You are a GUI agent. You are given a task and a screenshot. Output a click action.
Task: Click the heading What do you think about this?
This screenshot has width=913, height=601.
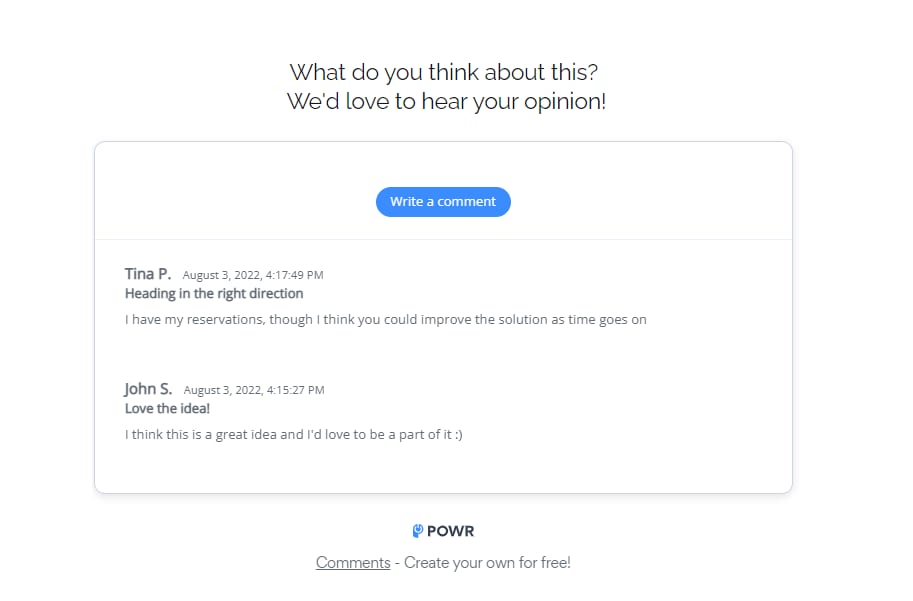pyautogui.click(x=443, y=71)
